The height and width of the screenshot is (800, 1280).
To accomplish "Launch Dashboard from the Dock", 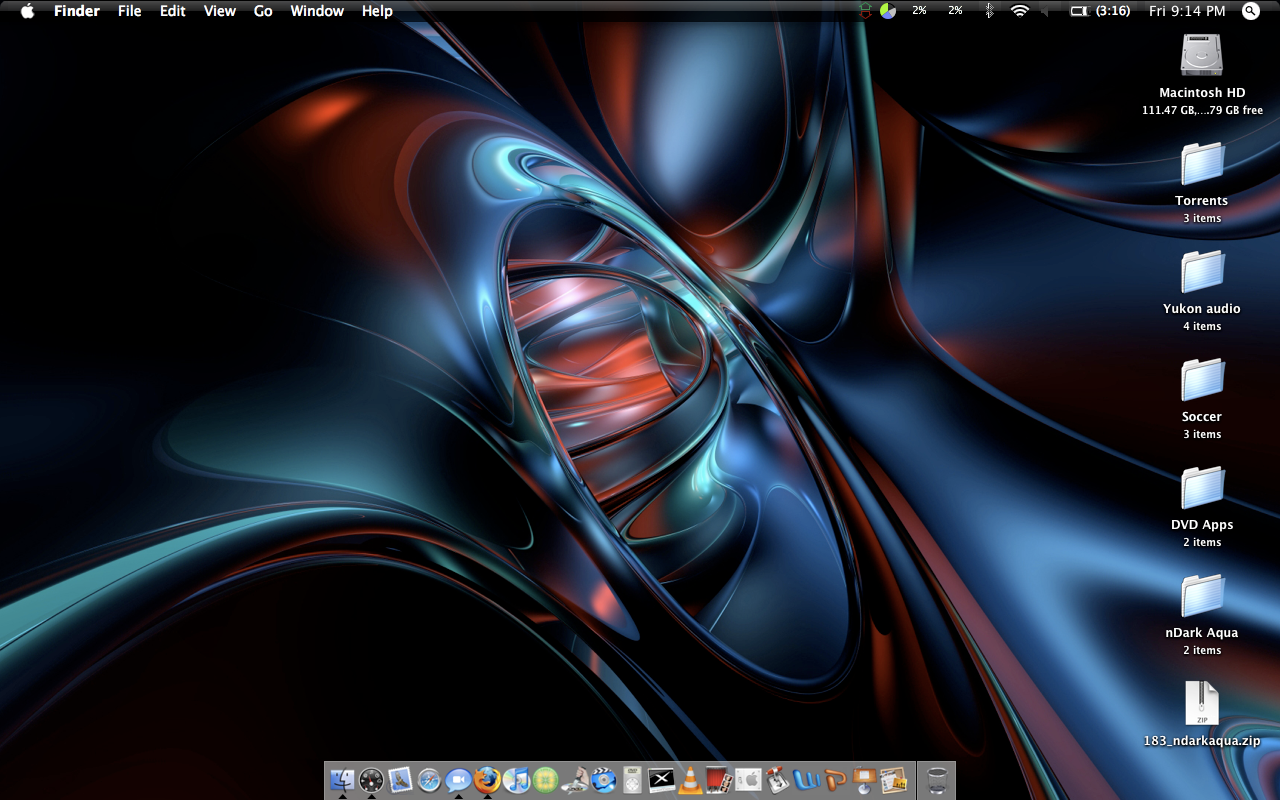I will pyautogui.click(x=371, y=779).
